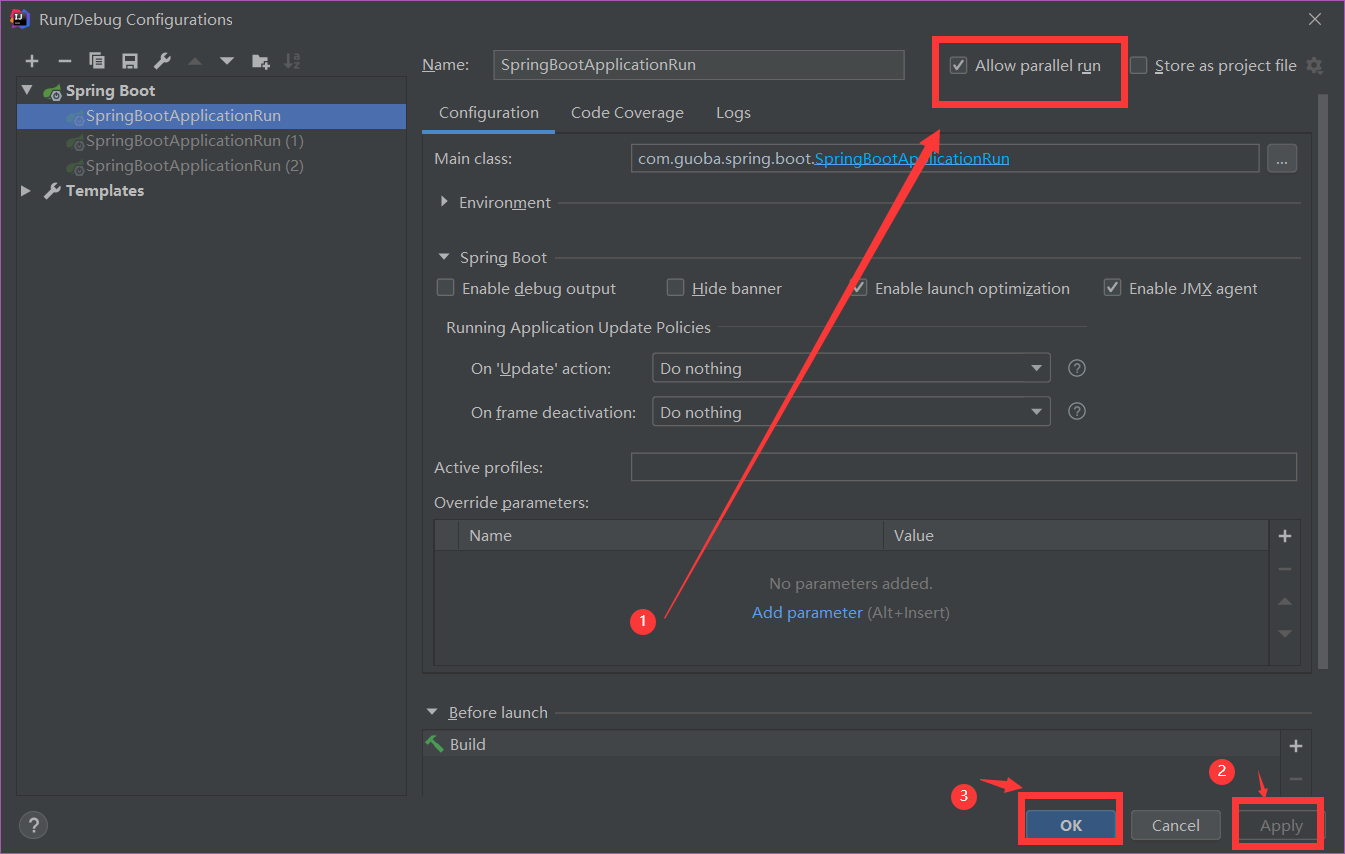Switch to Logs tab
Screen dimensions: 1345x854
[733, 113]
